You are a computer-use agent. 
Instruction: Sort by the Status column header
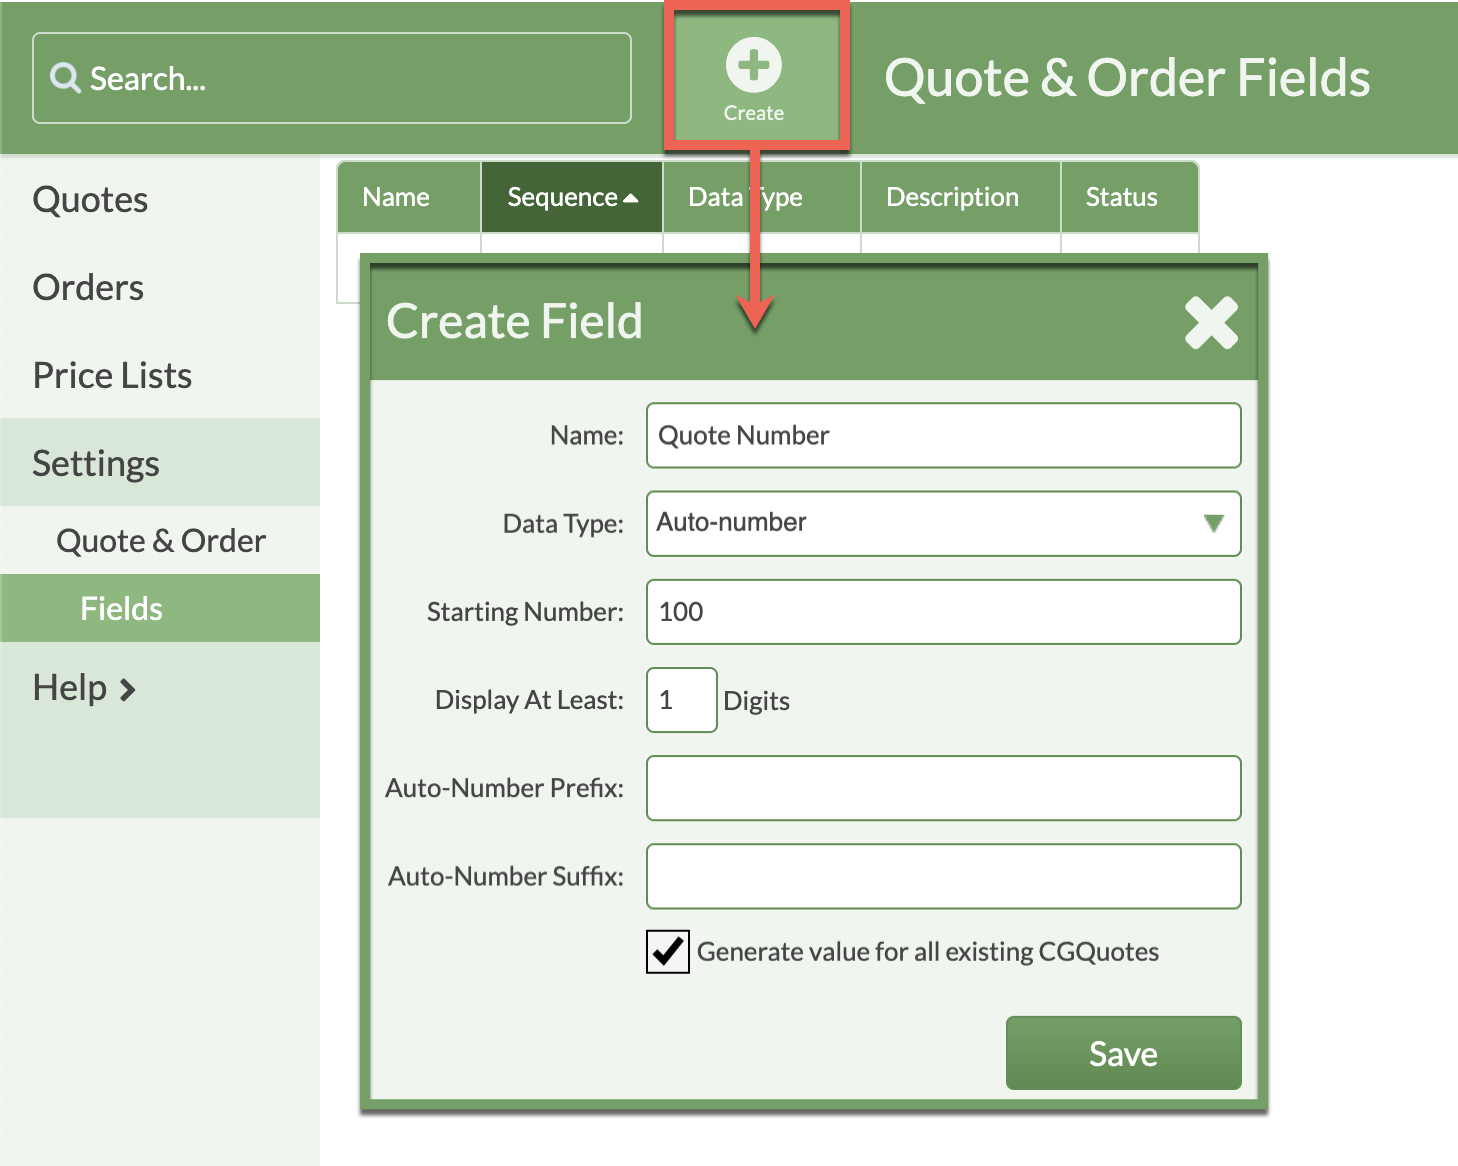coord(1121,198)
